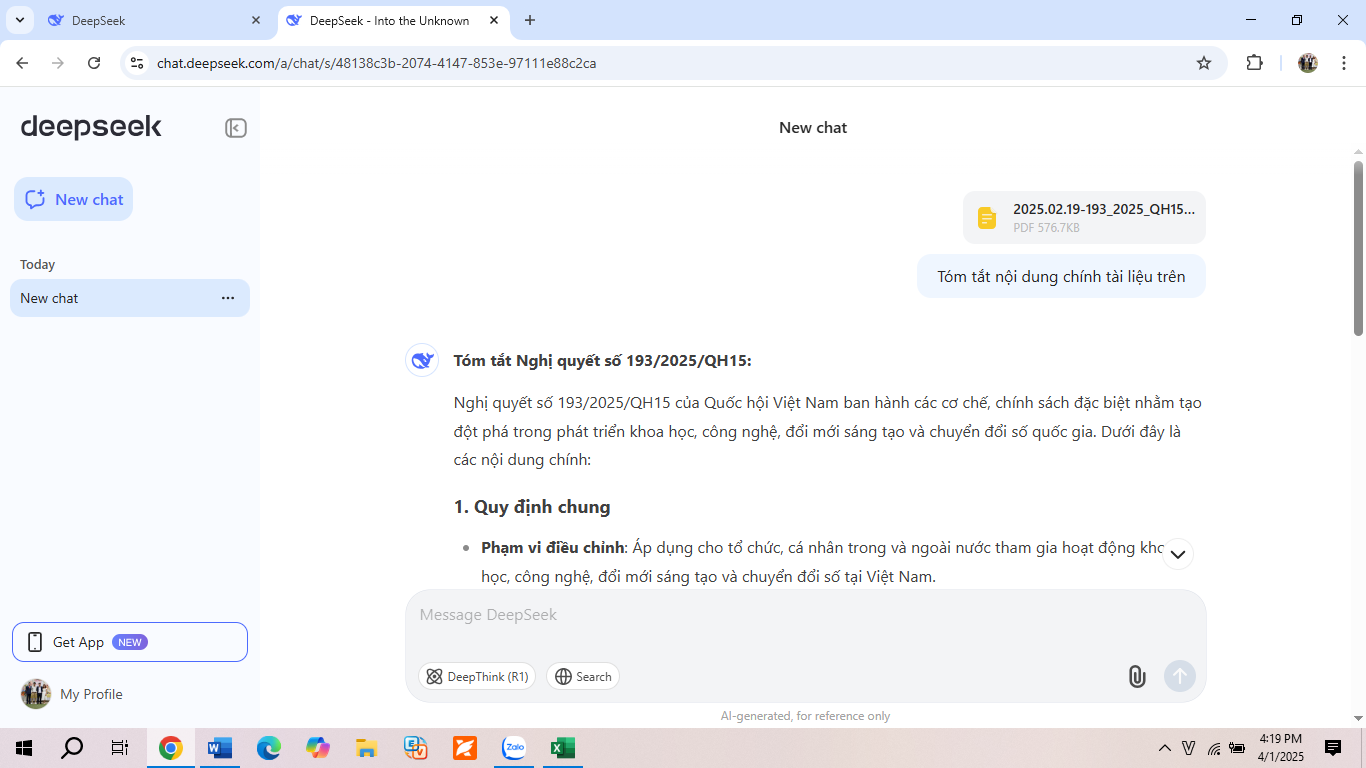This screenshot has width=1366, height=768.
Task: Focus the Message DeepSeek input field
Action: click(805, 615)
